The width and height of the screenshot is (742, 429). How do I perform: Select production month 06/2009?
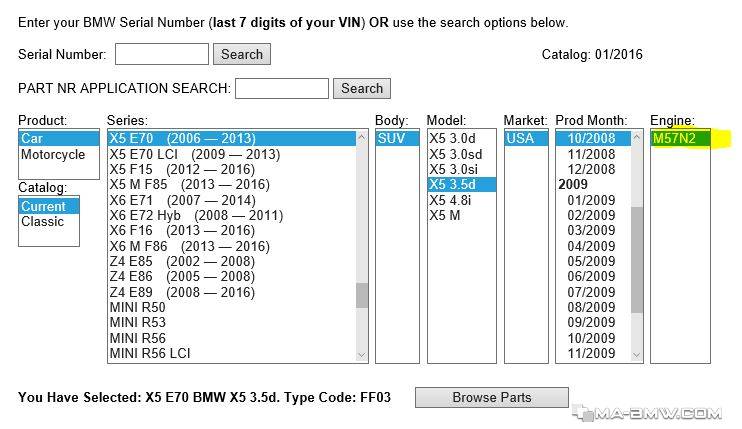point(593,276)
